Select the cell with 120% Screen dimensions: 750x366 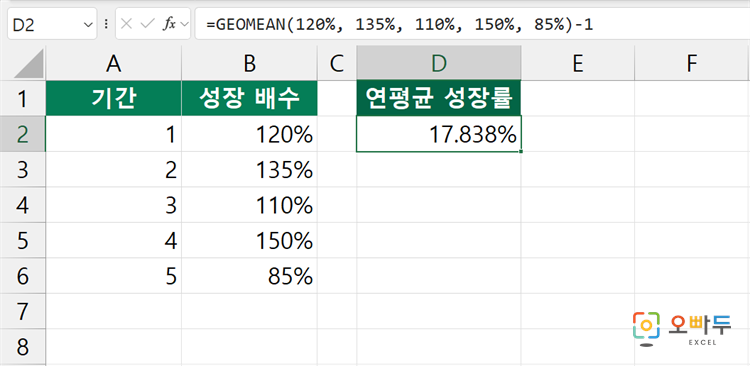click(x=249, y=134)
